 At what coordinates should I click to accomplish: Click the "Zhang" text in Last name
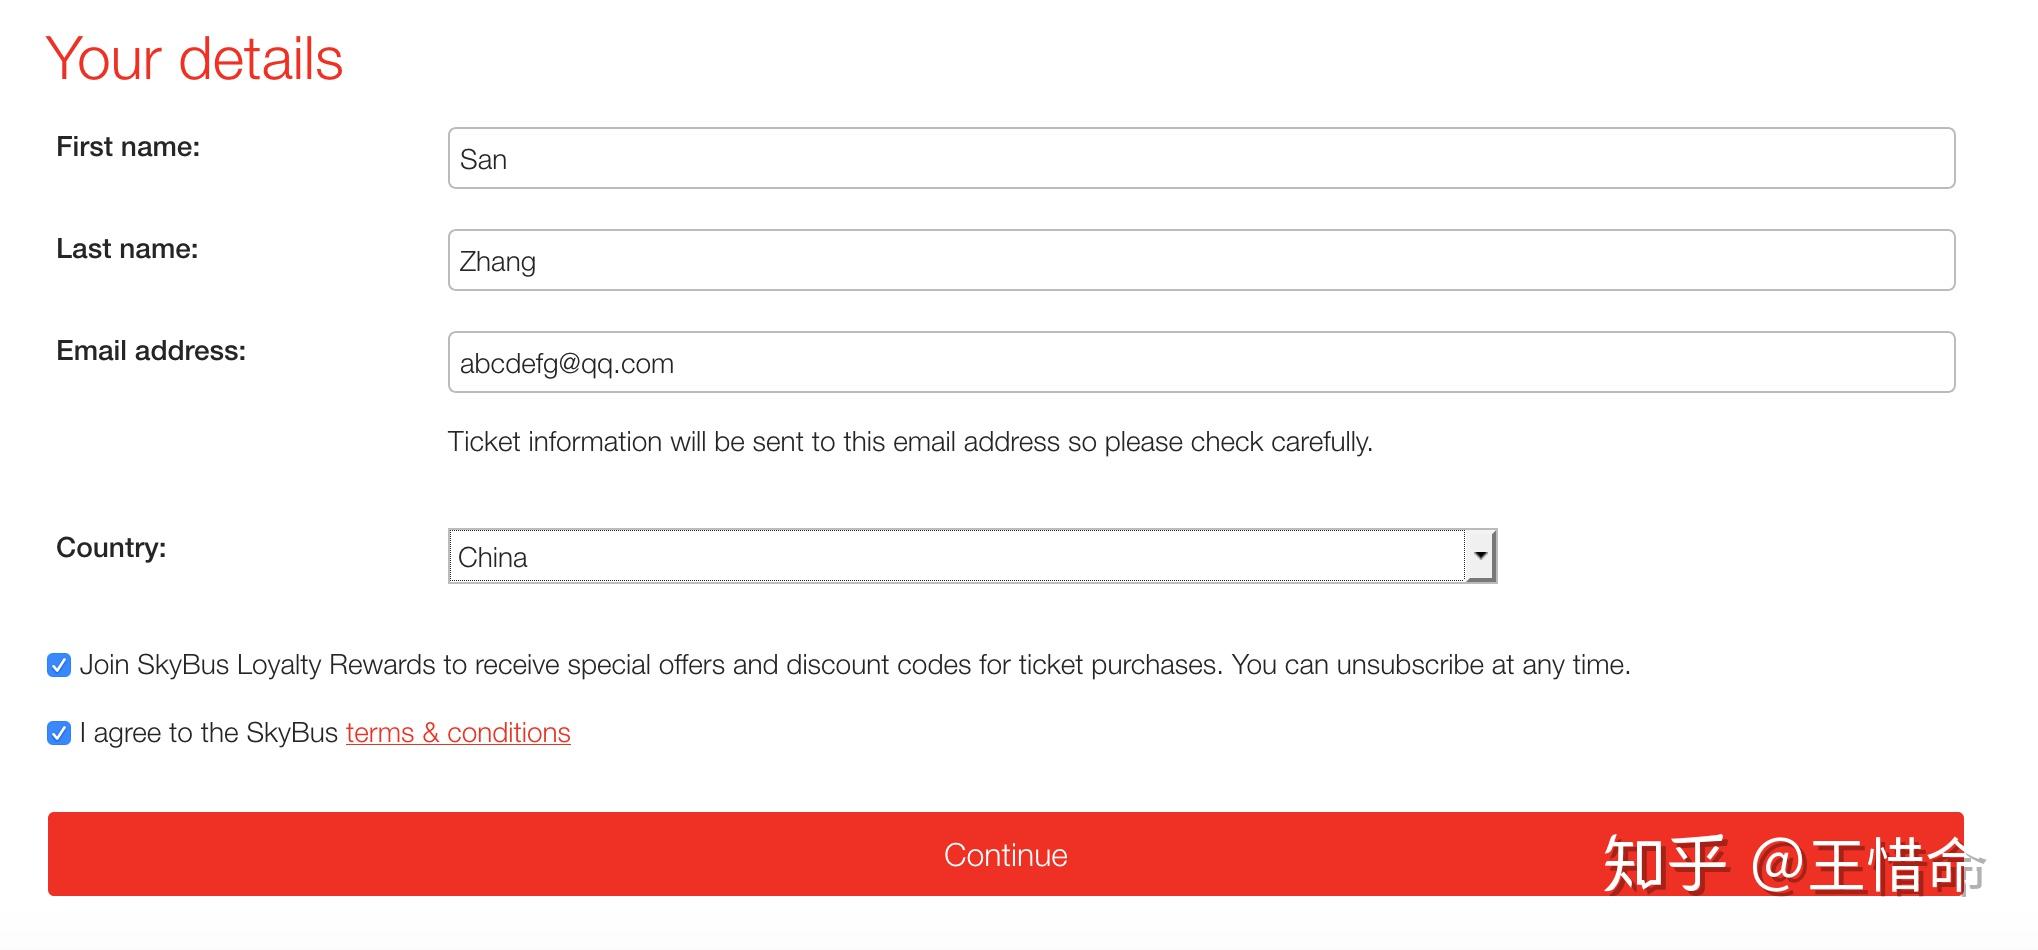(x=498, y=262)
